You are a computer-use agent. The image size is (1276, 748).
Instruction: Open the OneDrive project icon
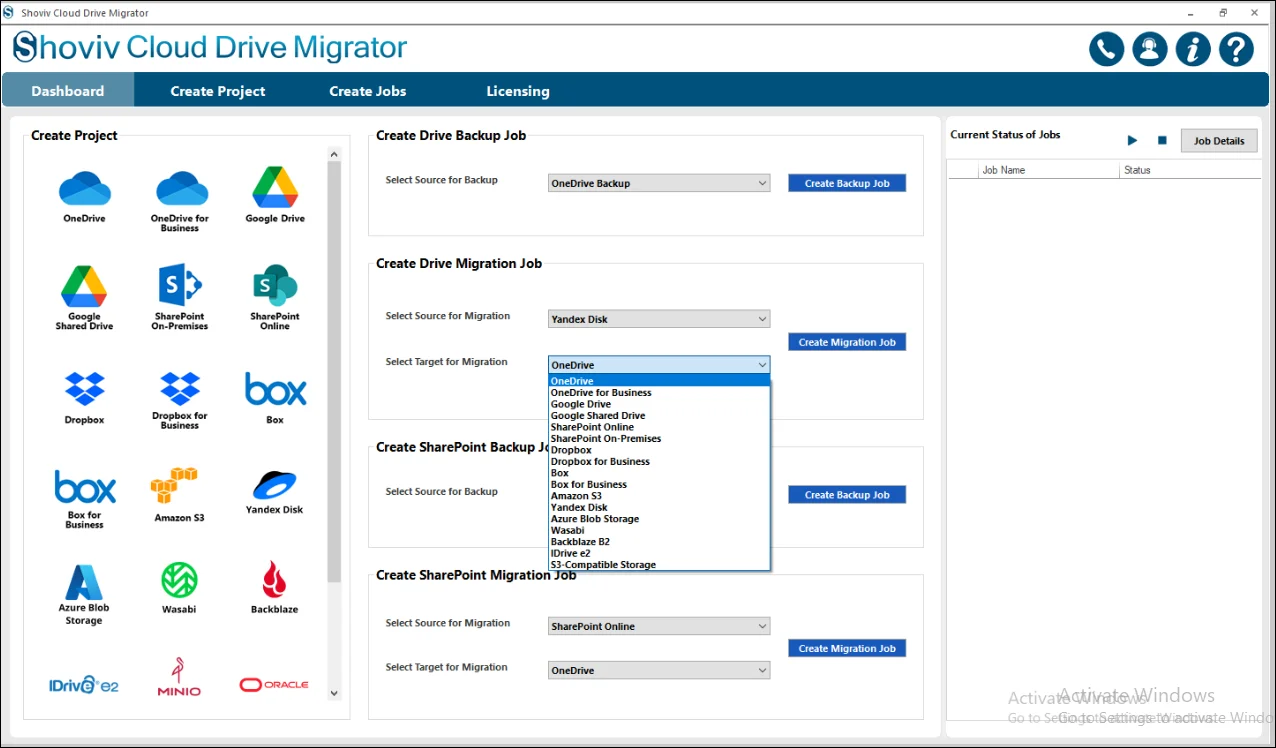84,195
